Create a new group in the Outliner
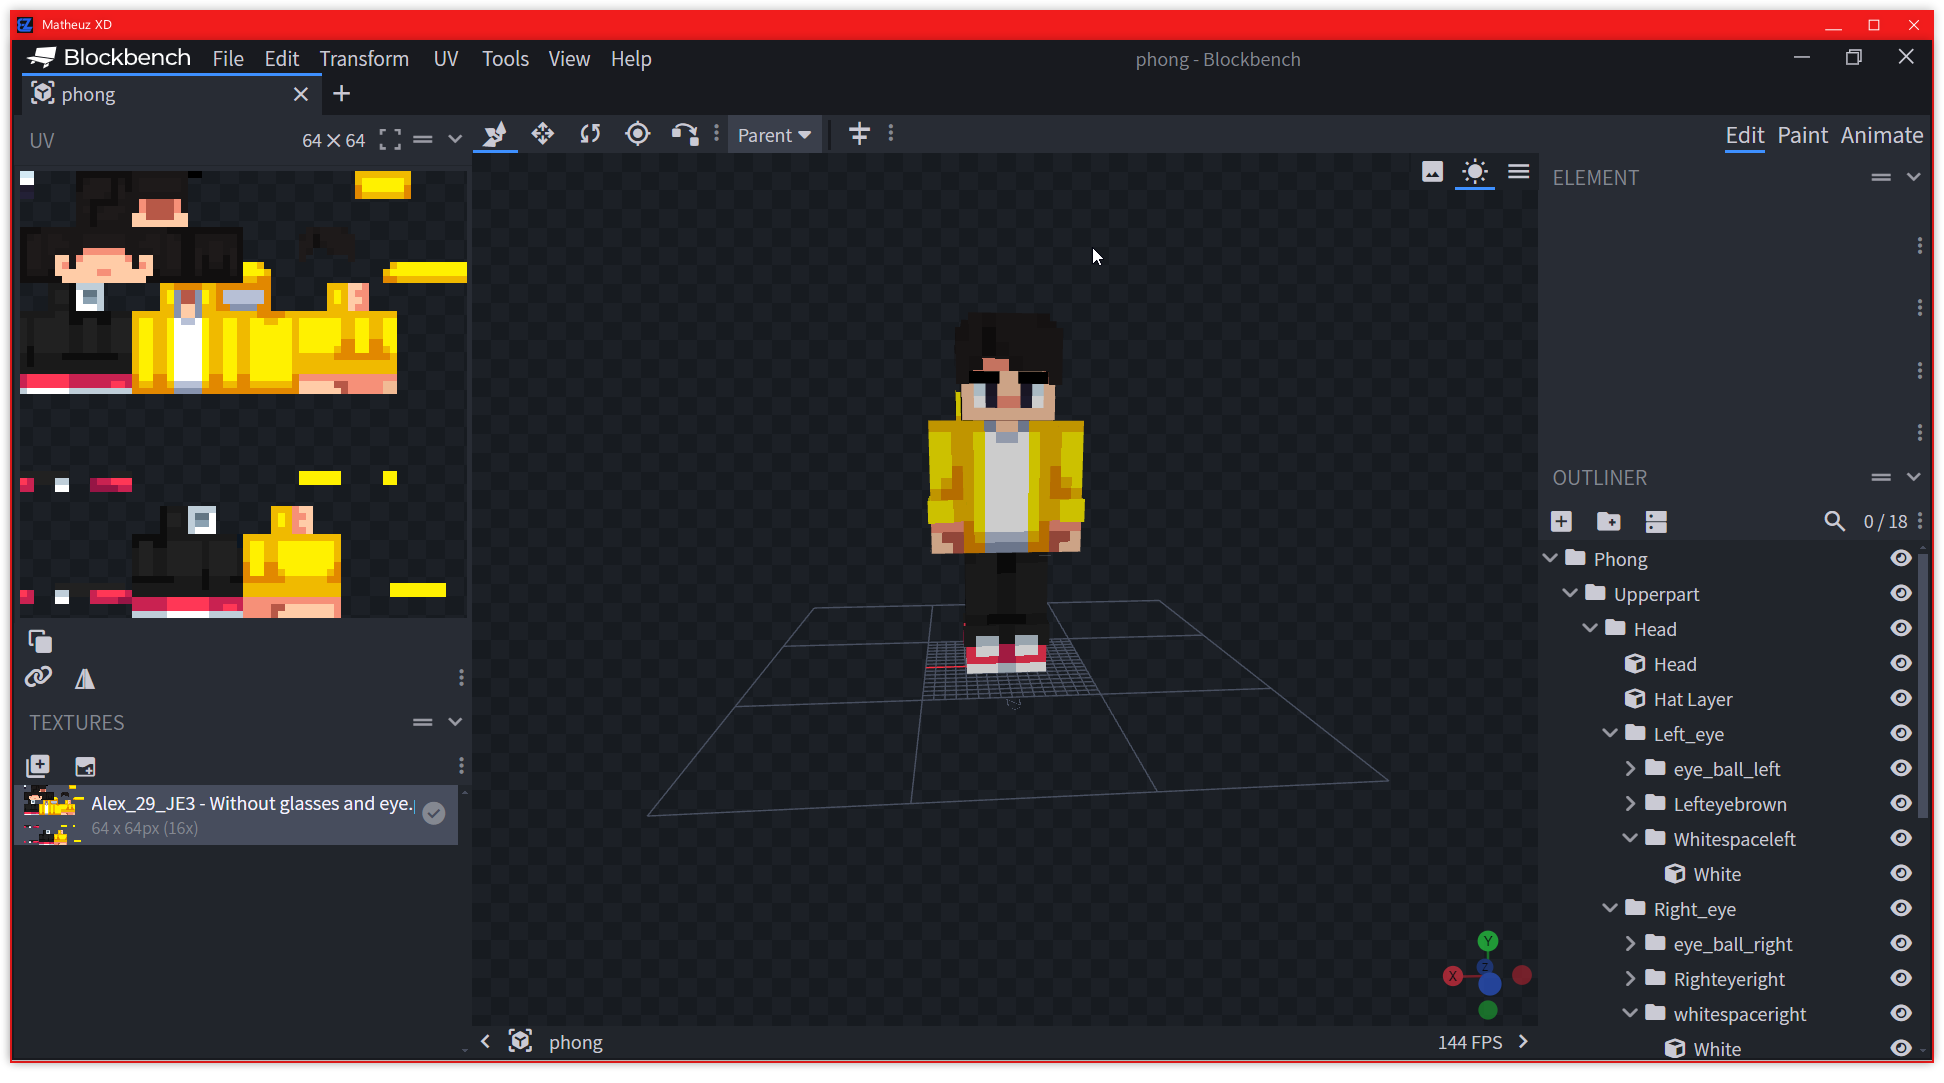Screen dimensions: 1944x1083 [x=1608, y=521]
